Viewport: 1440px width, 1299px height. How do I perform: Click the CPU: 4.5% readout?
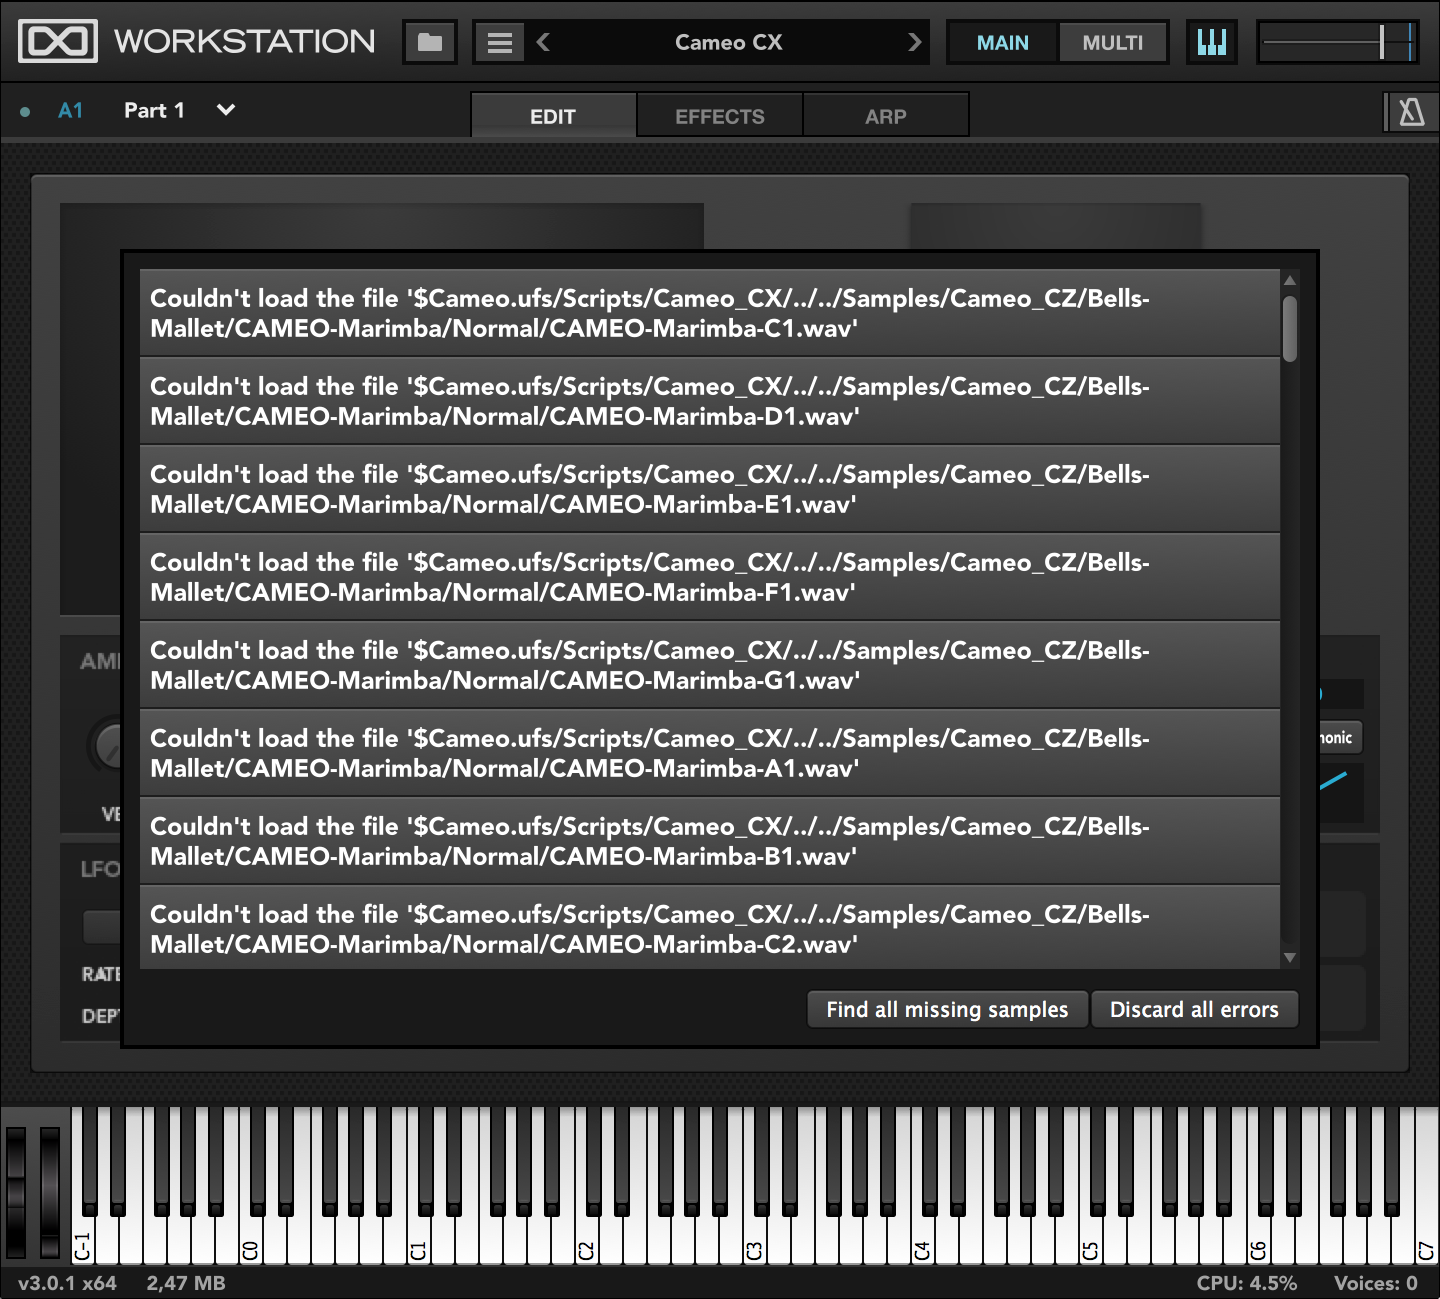(x=1246, y=1283)
